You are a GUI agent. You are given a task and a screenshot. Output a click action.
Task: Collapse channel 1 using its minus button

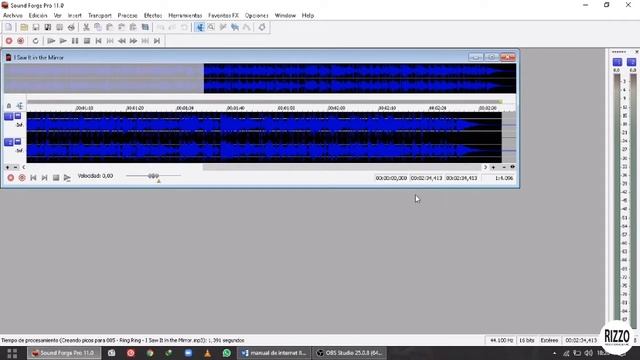tap(18, 116)
